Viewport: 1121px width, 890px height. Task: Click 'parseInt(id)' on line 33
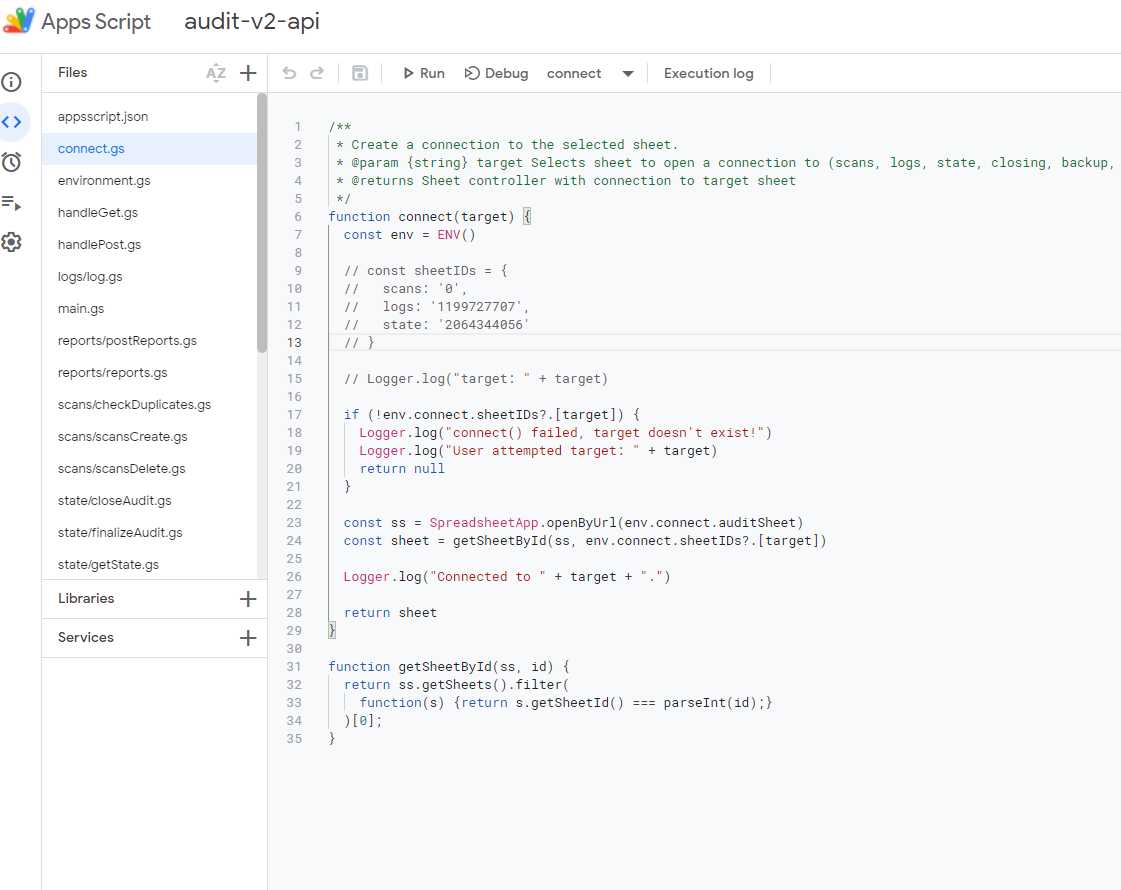710,703
